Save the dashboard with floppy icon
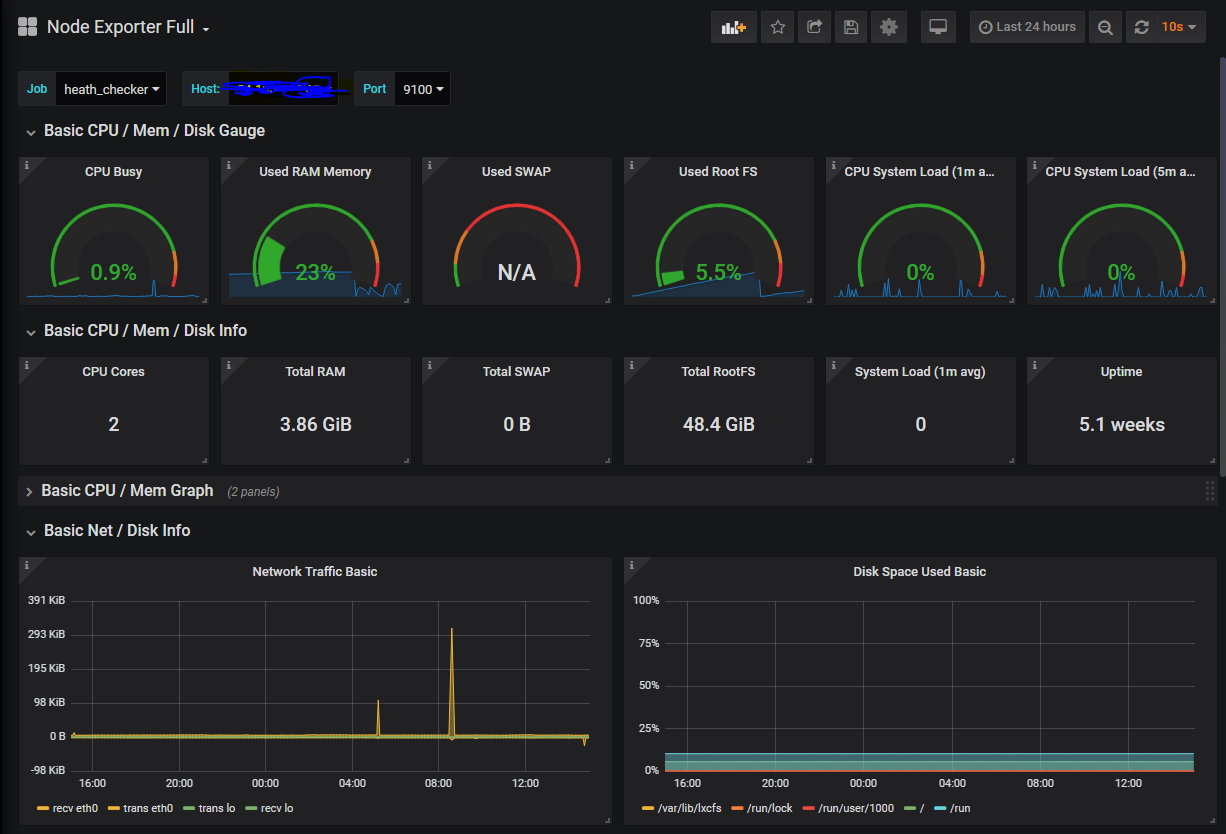 click(x=851, y=27)
